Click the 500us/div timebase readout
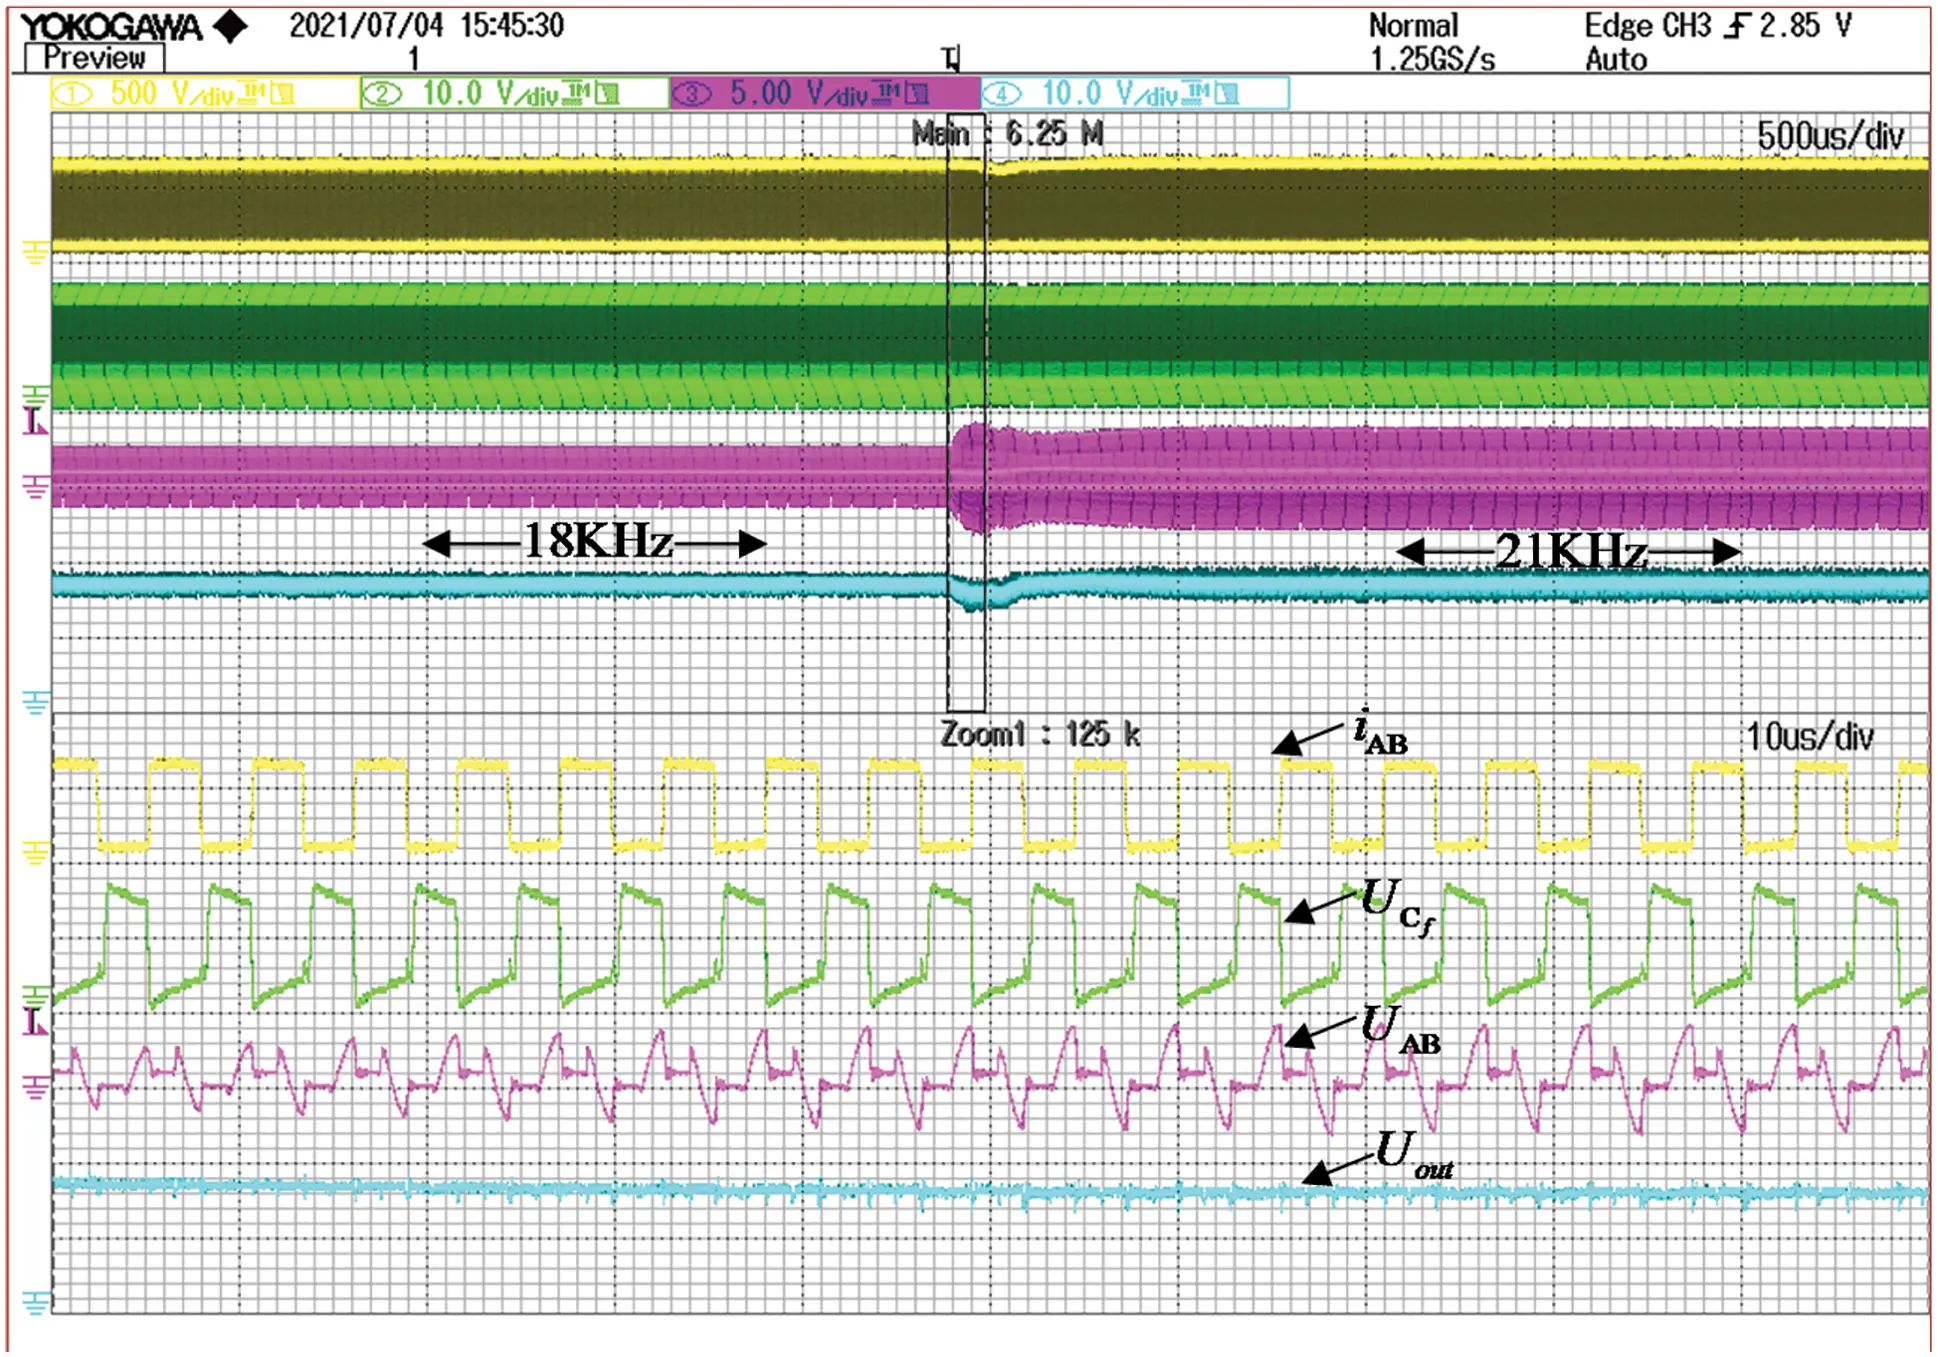1938x1357 pixels. [x=1829, y=137]
